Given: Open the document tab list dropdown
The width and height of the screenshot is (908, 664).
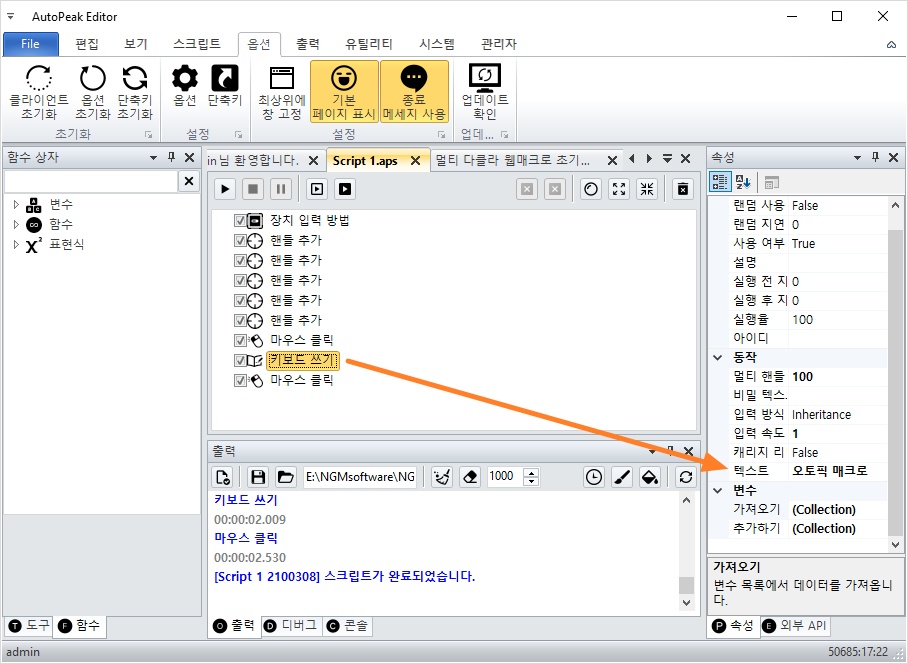Looking at the screenshot, I should click(x=667, y=159).
